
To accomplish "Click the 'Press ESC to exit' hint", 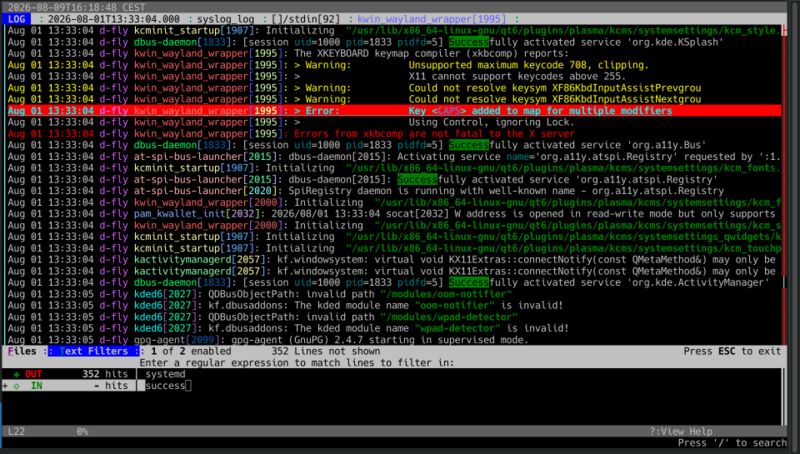I will tap(732, 351).
